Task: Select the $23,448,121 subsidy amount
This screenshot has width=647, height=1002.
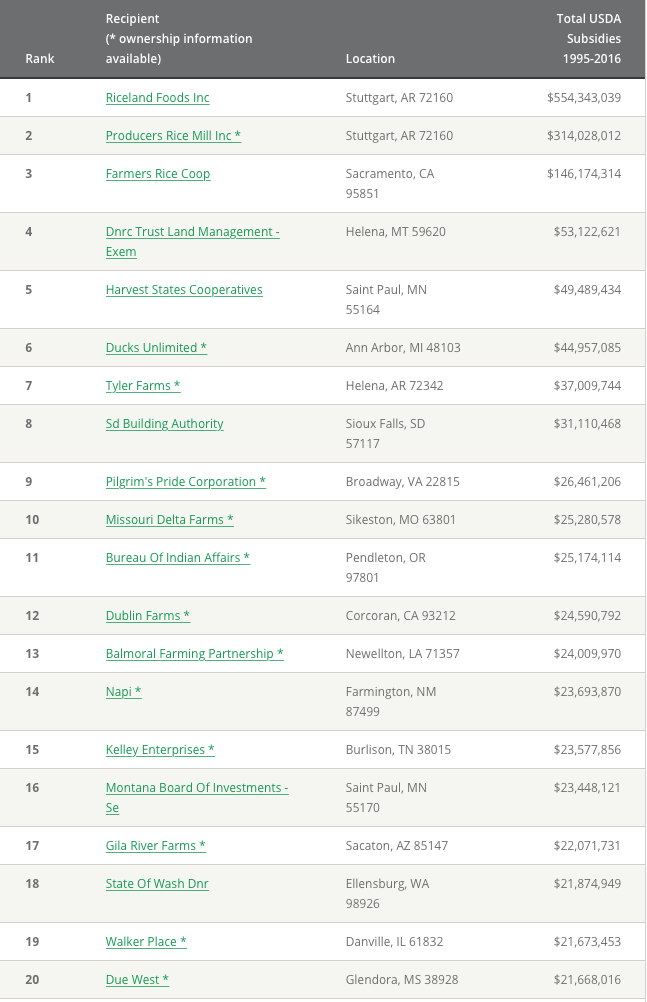Action: point(587,788)
